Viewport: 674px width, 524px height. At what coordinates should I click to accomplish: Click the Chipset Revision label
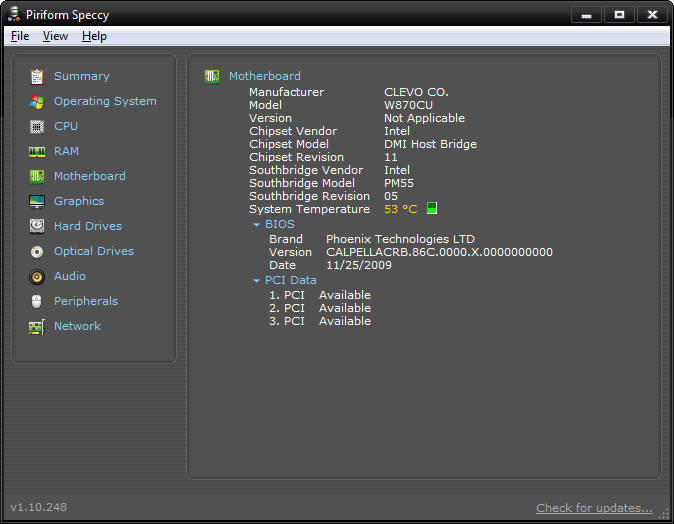coord(297,157)
